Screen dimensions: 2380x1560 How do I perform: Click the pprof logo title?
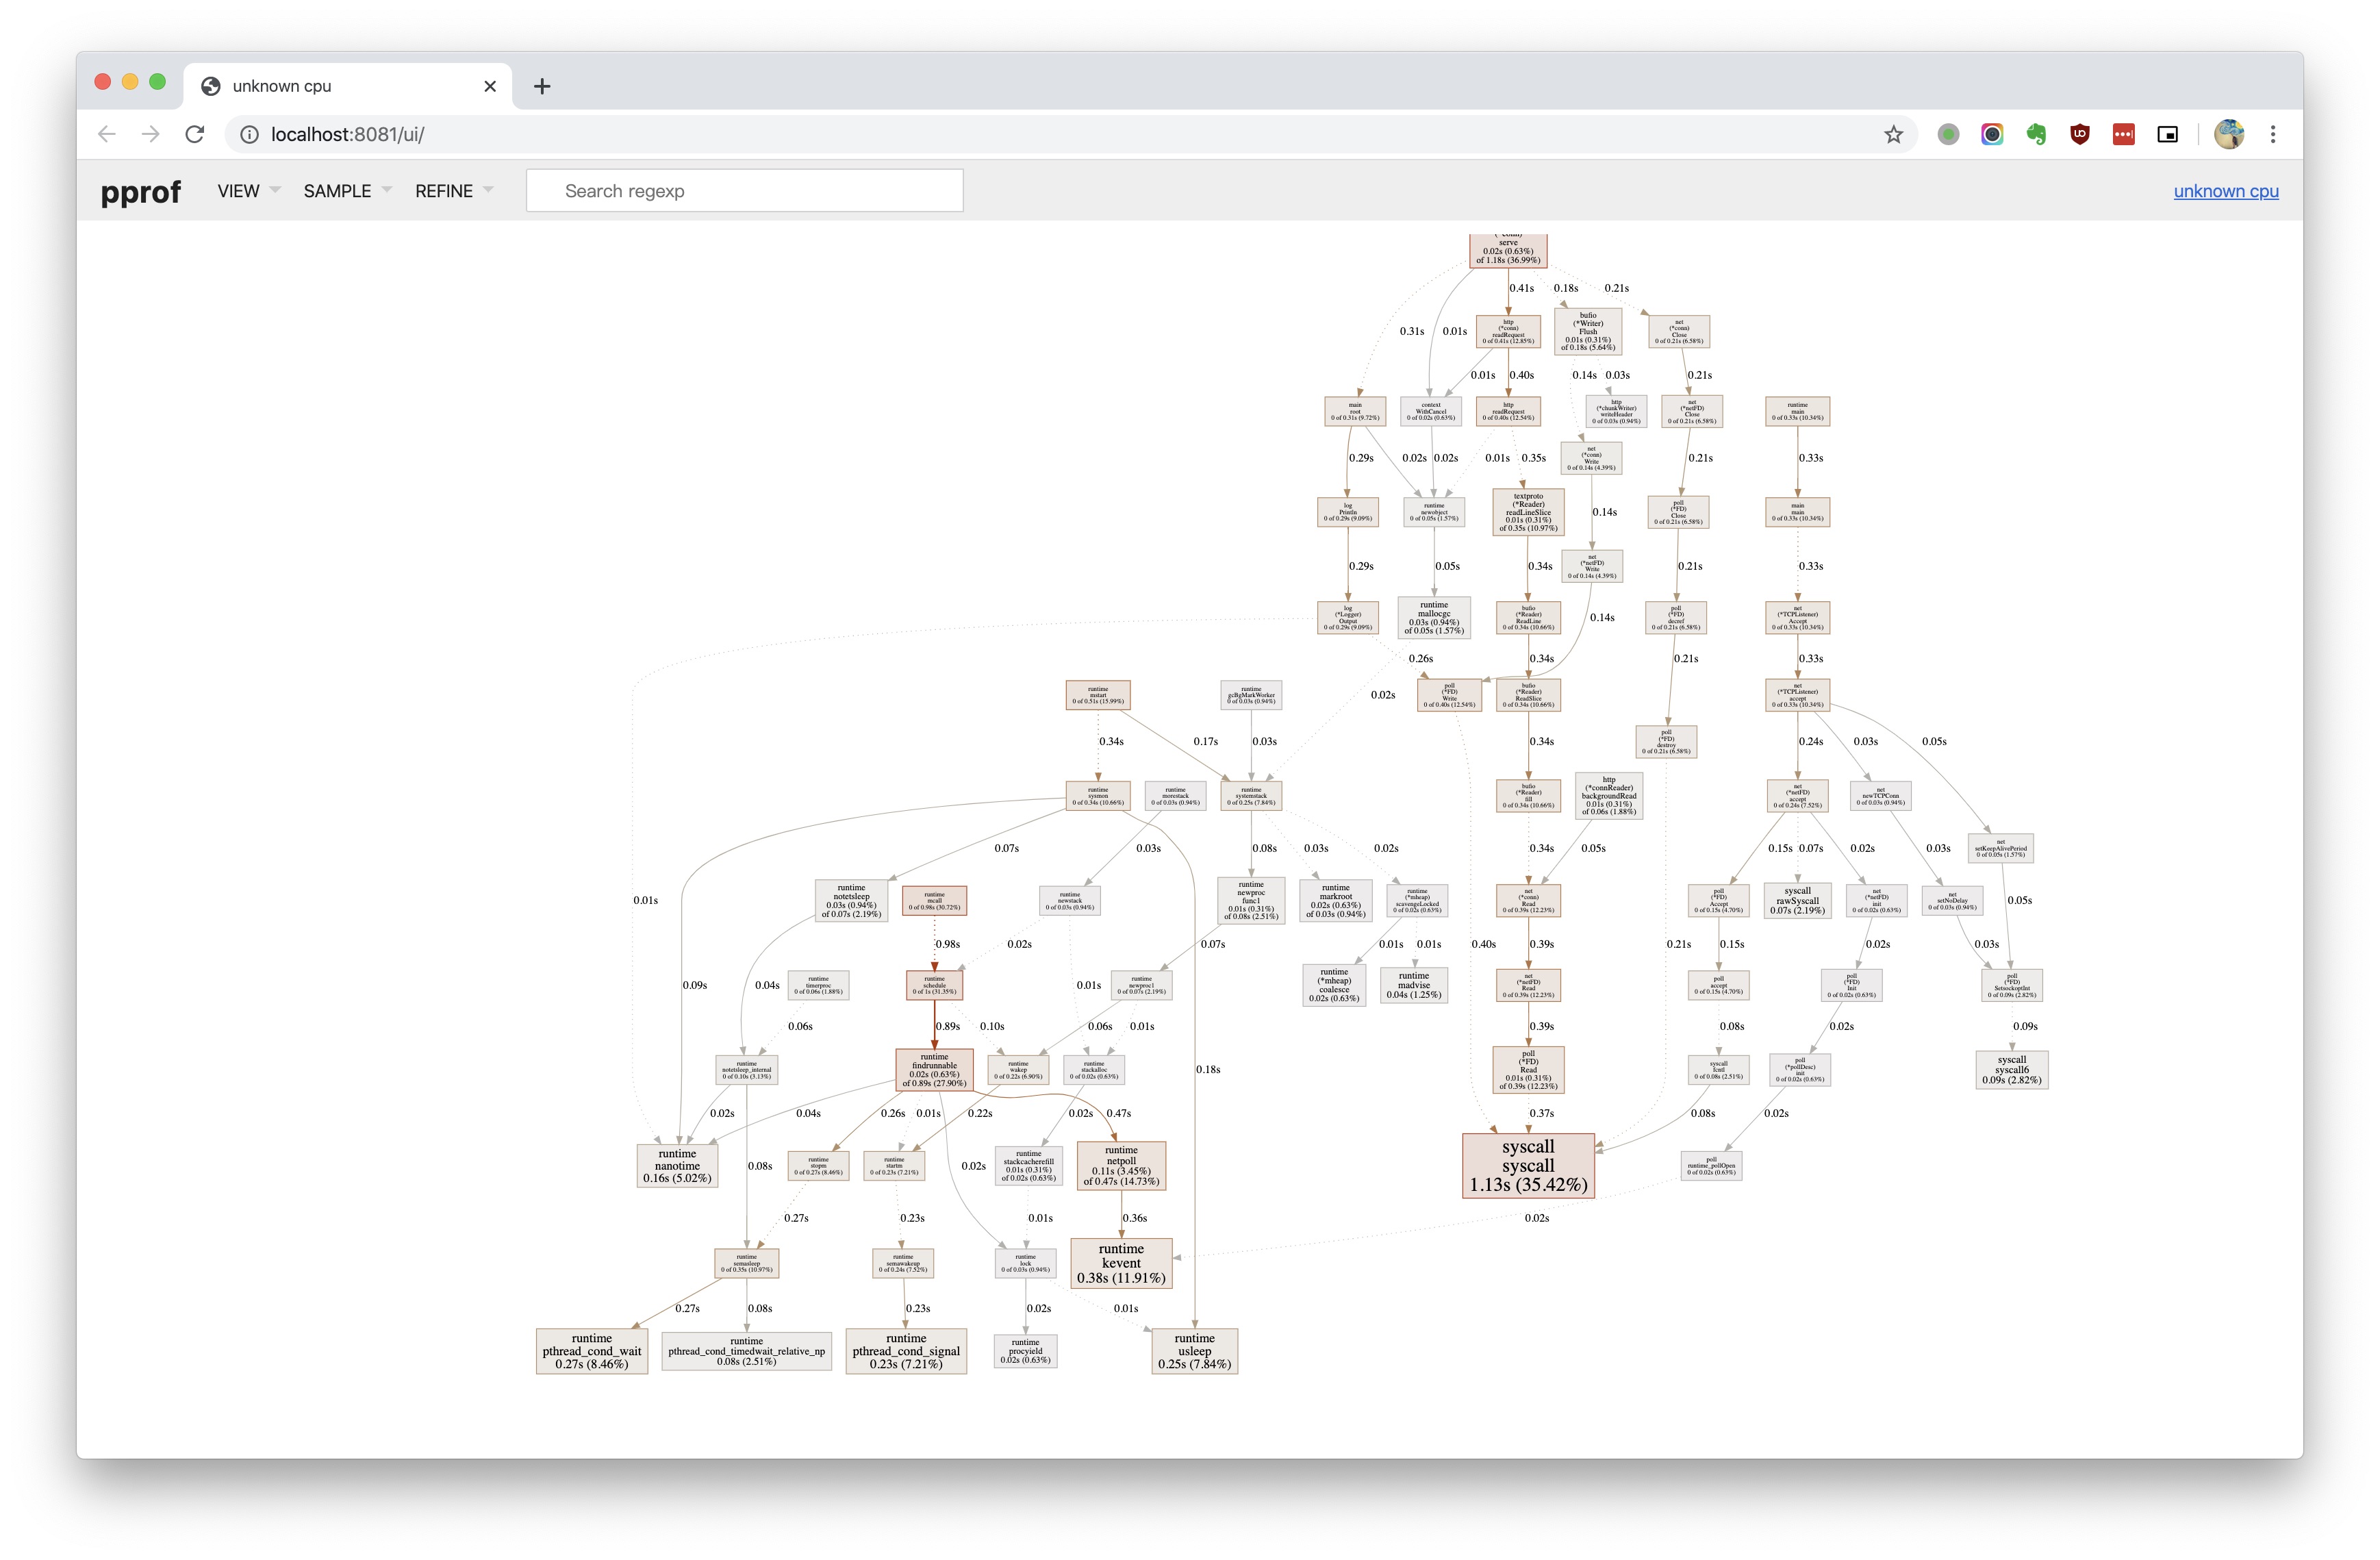141,191
